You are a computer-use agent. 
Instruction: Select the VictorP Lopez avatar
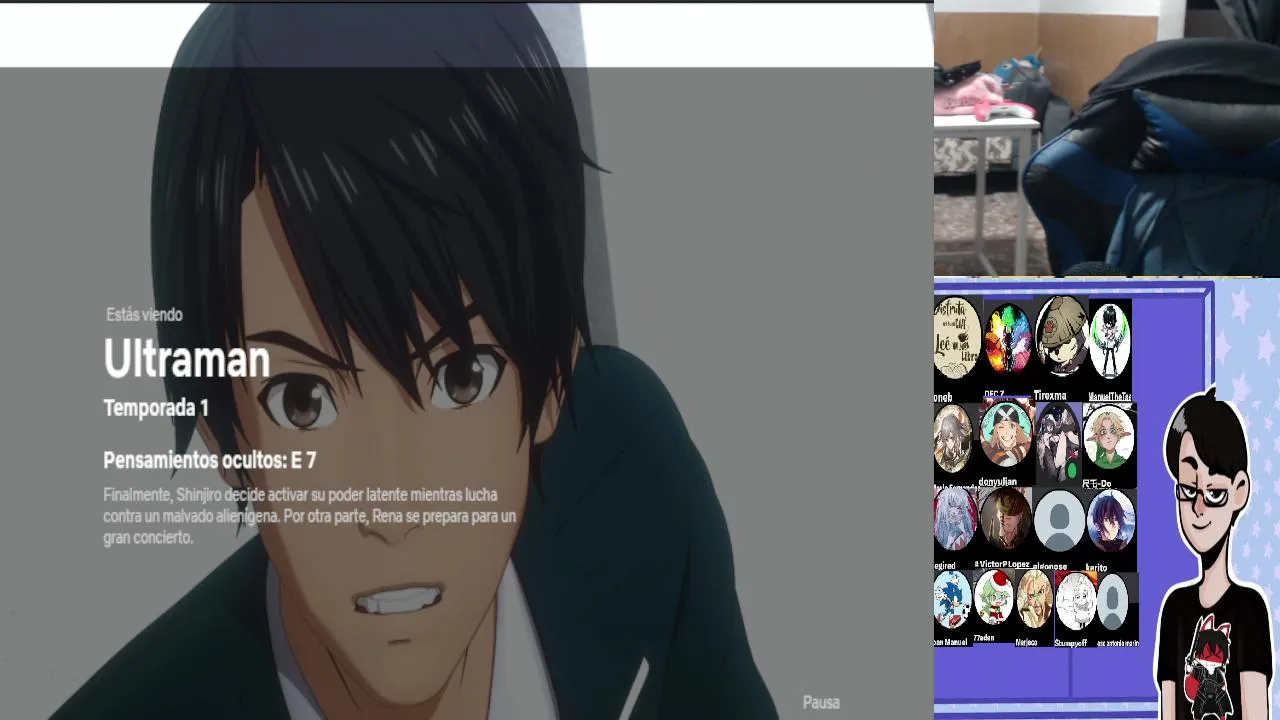(x=1006, y=519)
